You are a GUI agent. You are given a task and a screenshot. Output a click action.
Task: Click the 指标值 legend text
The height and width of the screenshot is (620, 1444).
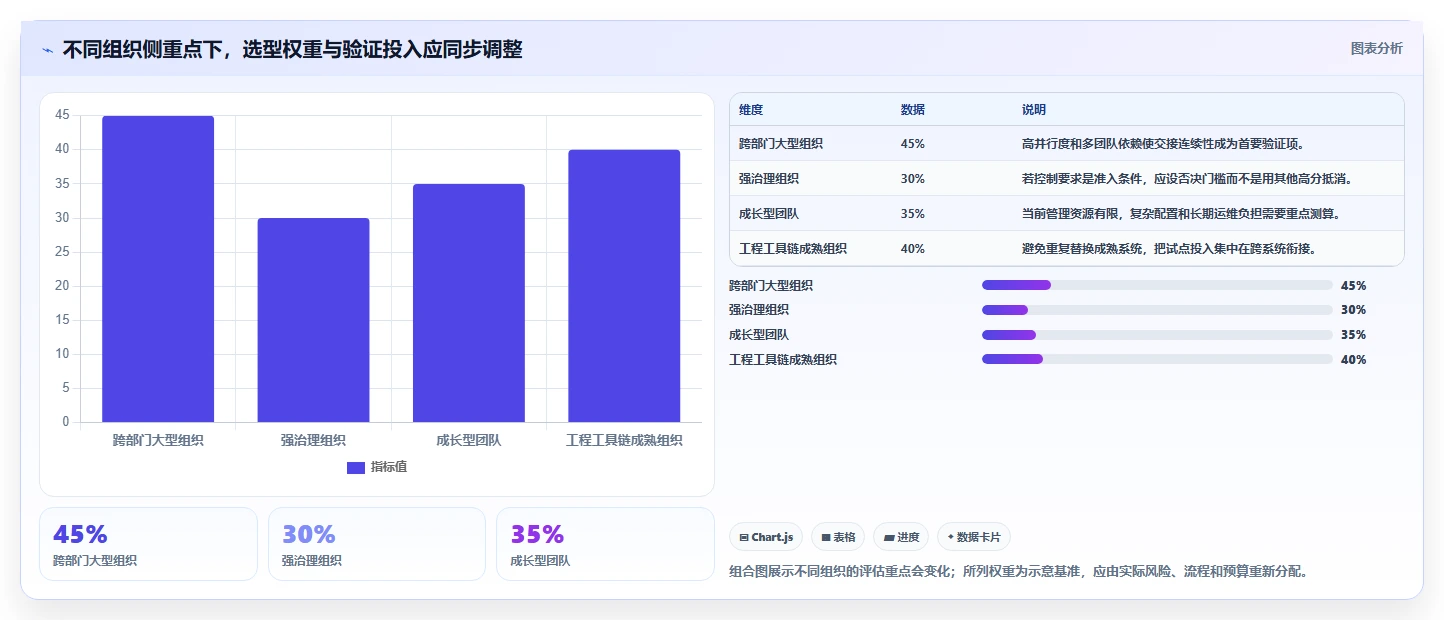pyautogui.click(x=389, y=467)
